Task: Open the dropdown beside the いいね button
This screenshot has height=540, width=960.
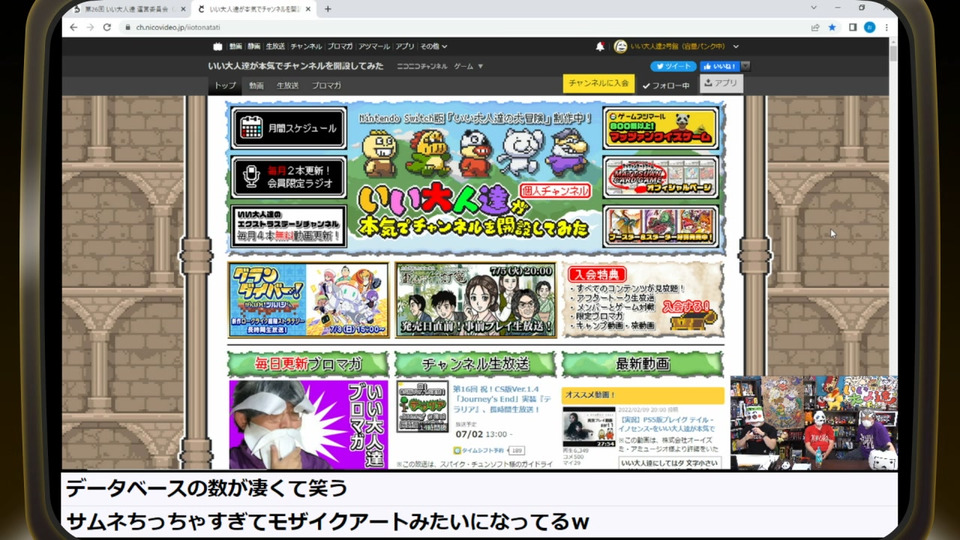Action: (x=746, y=66)
